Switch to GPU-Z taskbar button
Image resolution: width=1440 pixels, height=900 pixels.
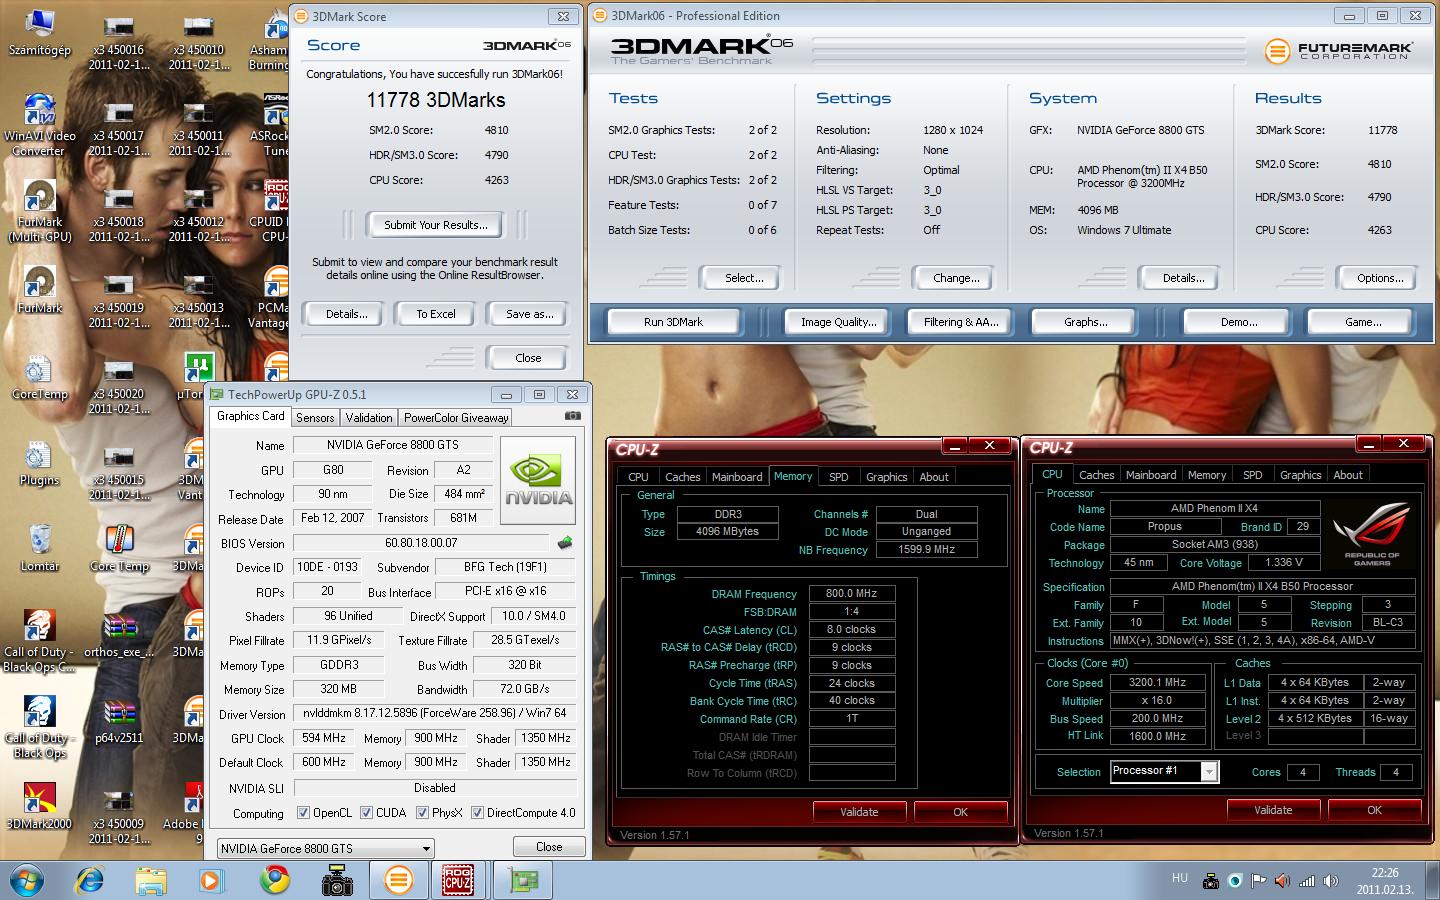tap(522, 880)
